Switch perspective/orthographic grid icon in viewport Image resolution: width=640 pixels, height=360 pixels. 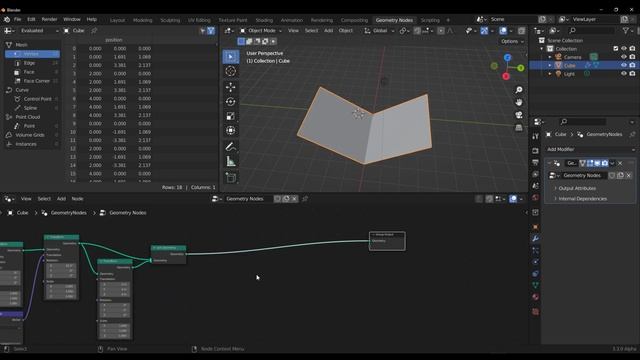pyautogui.click(x=518, y=128)
